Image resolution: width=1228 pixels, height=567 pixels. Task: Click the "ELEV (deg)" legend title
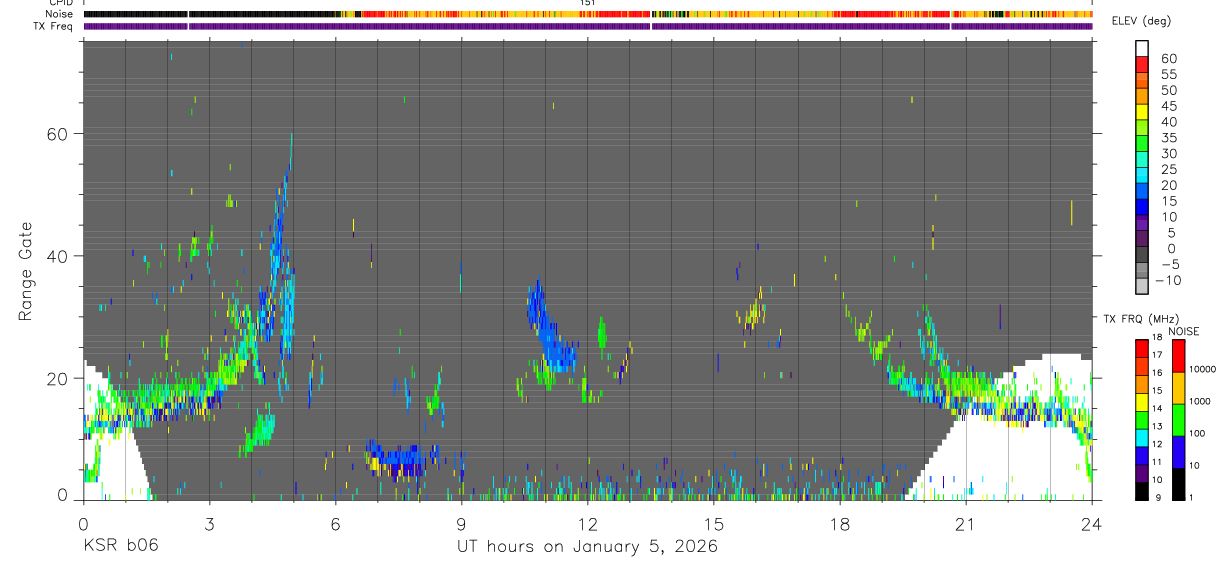pyautogui.click(x=1144, y=21)
